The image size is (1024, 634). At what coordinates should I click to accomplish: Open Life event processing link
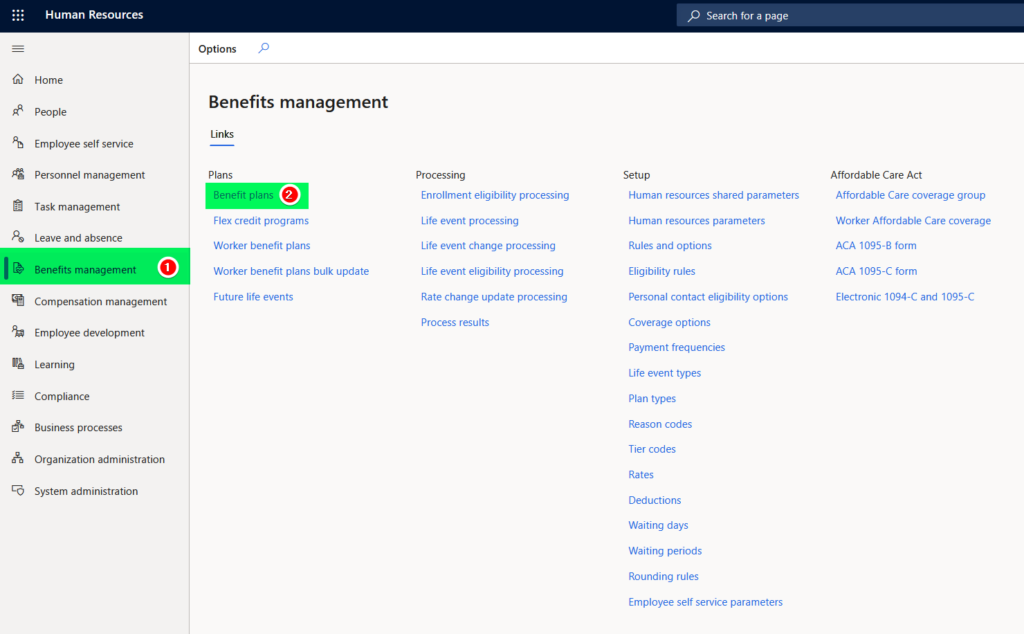470,221
